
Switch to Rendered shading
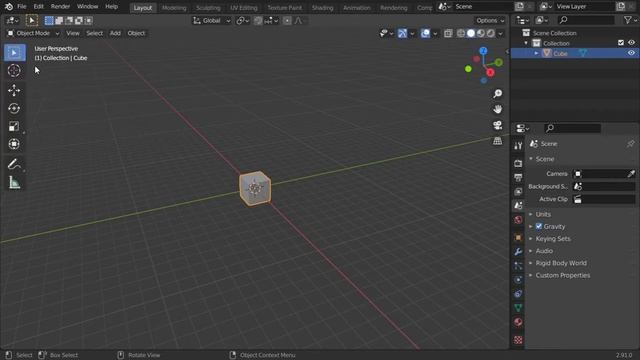point(491,33)
